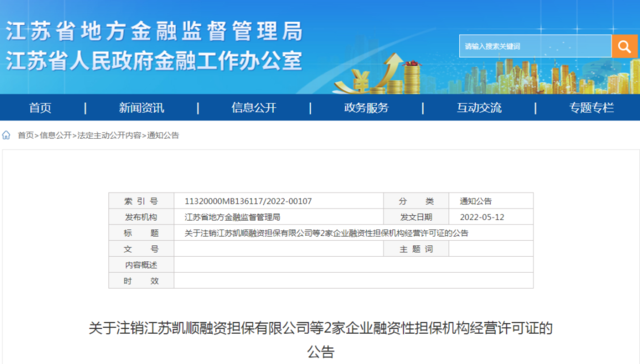Open the 首页 navigation item
Screen dimensions: 640x364
pos(40,108)
